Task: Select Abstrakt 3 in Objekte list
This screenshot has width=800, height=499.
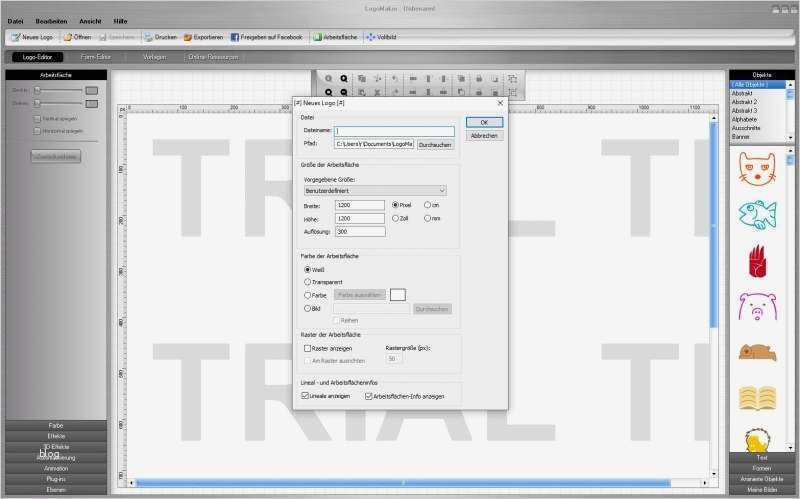Action: (758, 111)
